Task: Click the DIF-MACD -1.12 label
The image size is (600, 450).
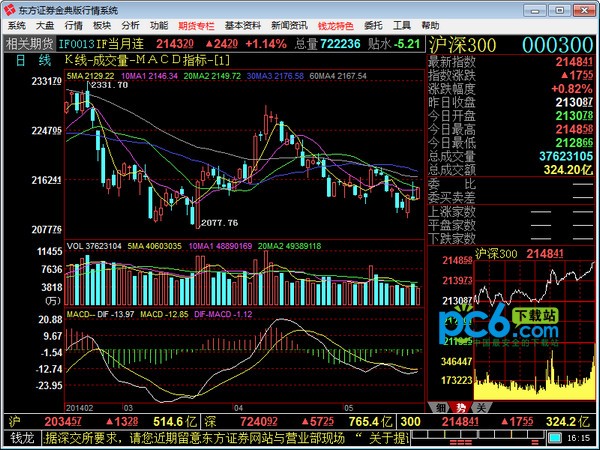Action: 223,314
